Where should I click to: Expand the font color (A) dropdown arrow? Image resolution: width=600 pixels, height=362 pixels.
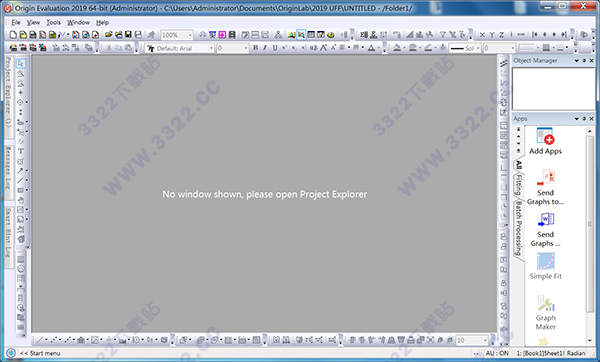point(378,48)
